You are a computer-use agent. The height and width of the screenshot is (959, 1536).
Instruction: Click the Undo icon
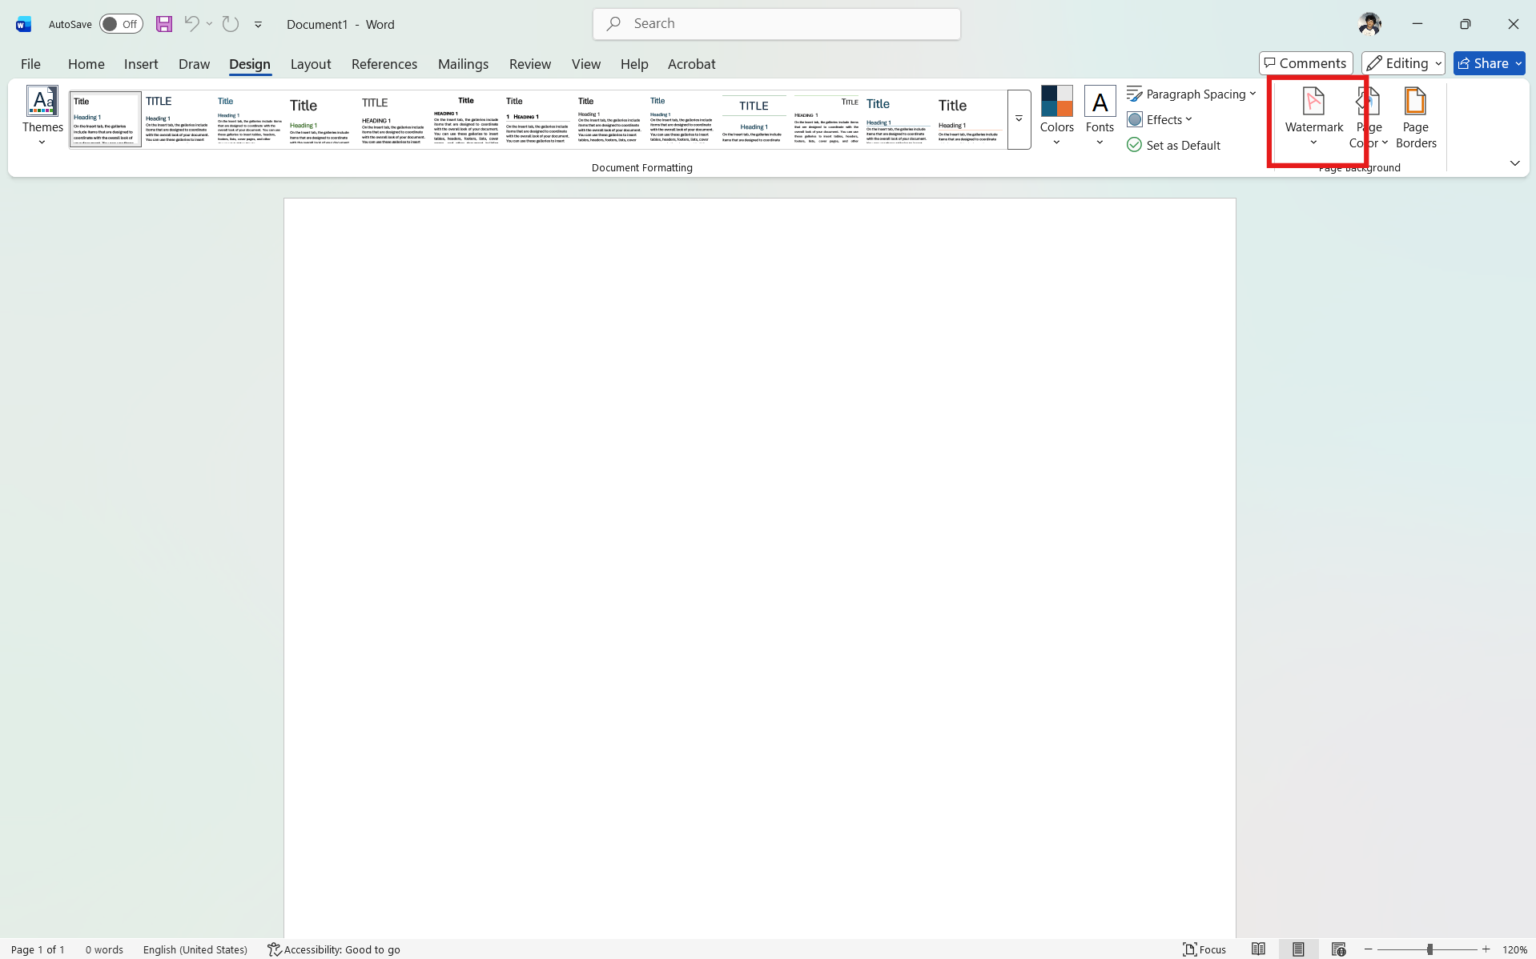click(192, 24)
